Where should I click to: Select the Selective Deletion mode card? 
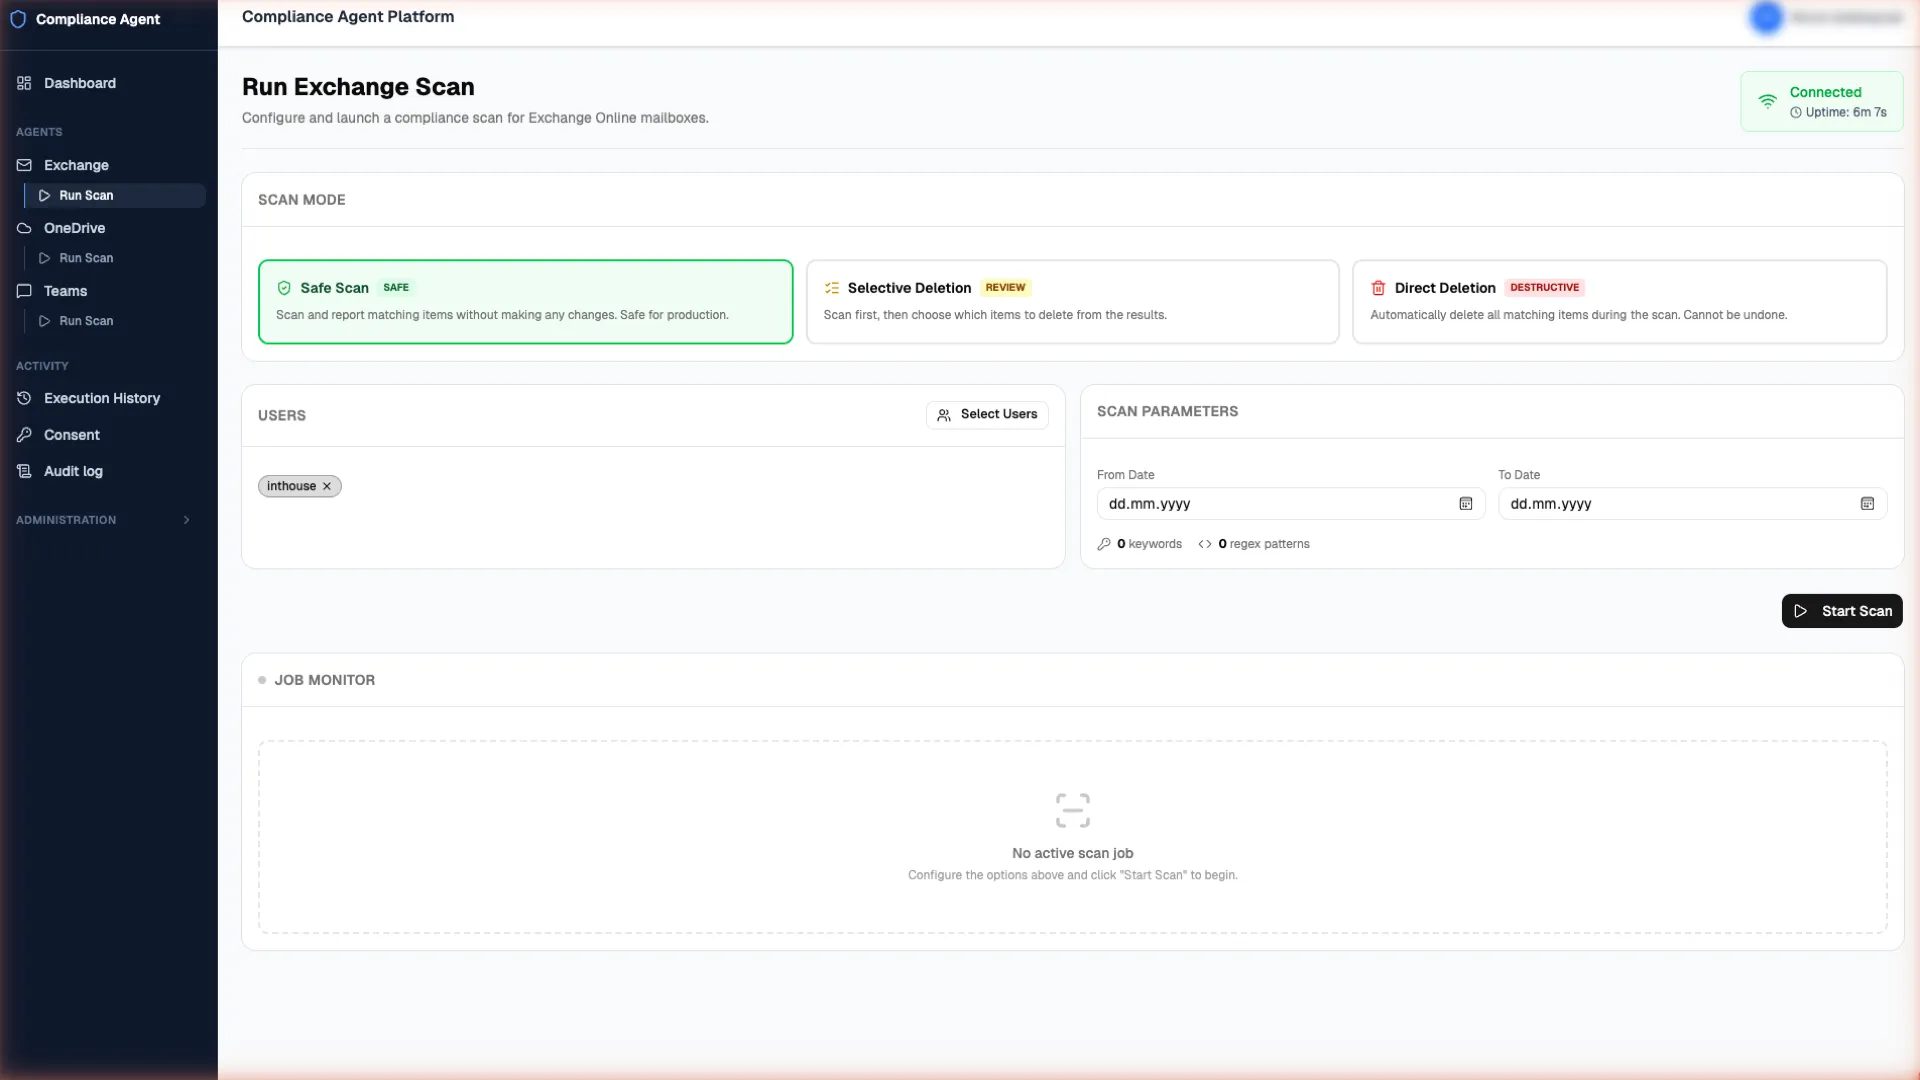(1072, 301)
